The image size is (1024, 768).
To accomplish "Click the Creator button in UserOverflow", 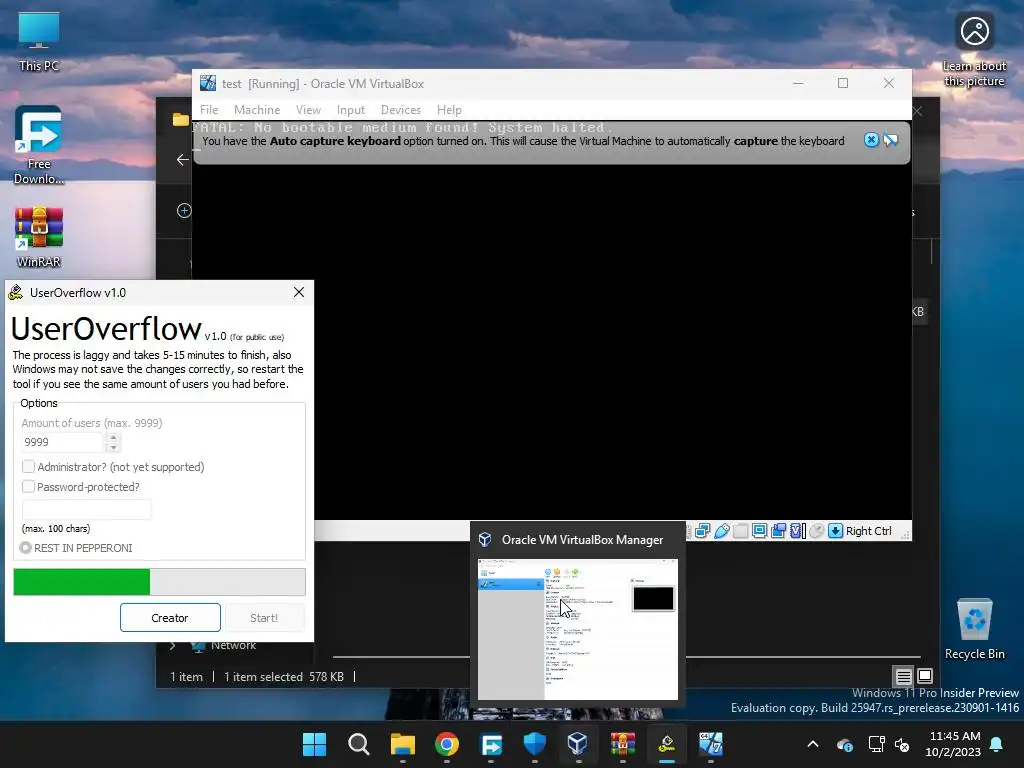I will click(170, 618).
